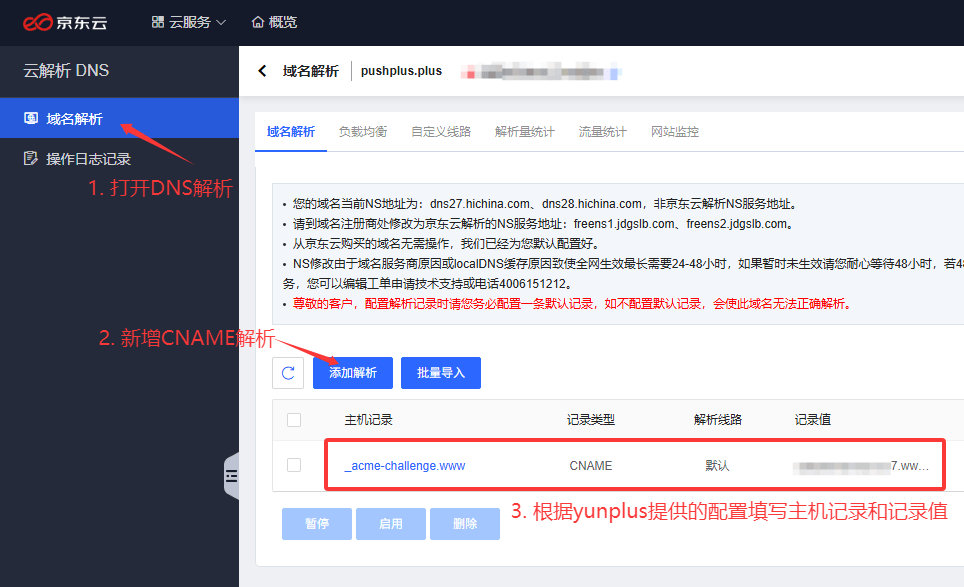Collapse the left sidebar handle
The image size is (964, 587).
click(x=231, y=474)
